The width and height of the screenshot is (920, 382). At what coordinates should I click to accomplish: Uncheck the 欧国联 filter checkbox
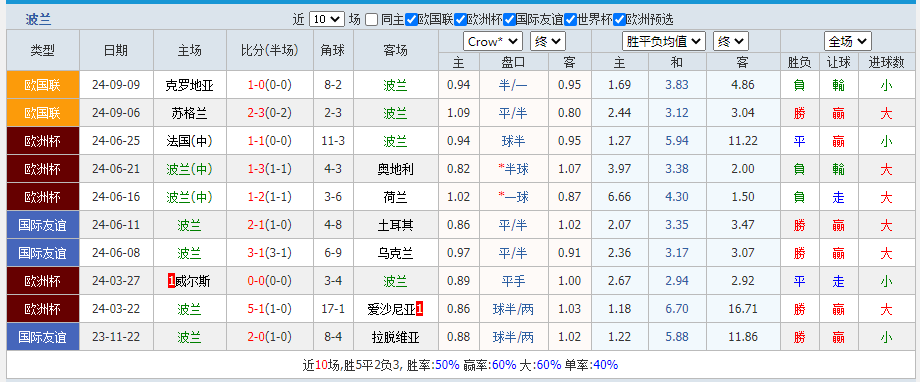[x=411, y=19]
